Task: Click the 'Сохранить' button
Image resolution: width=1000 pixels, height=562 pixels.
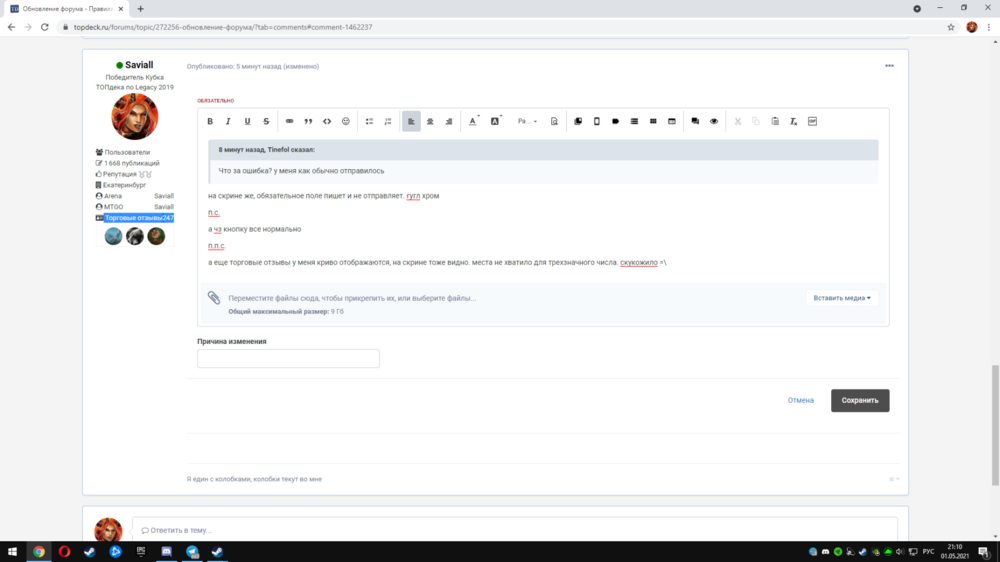Action: pyautogui.click(x=859, y=400)
